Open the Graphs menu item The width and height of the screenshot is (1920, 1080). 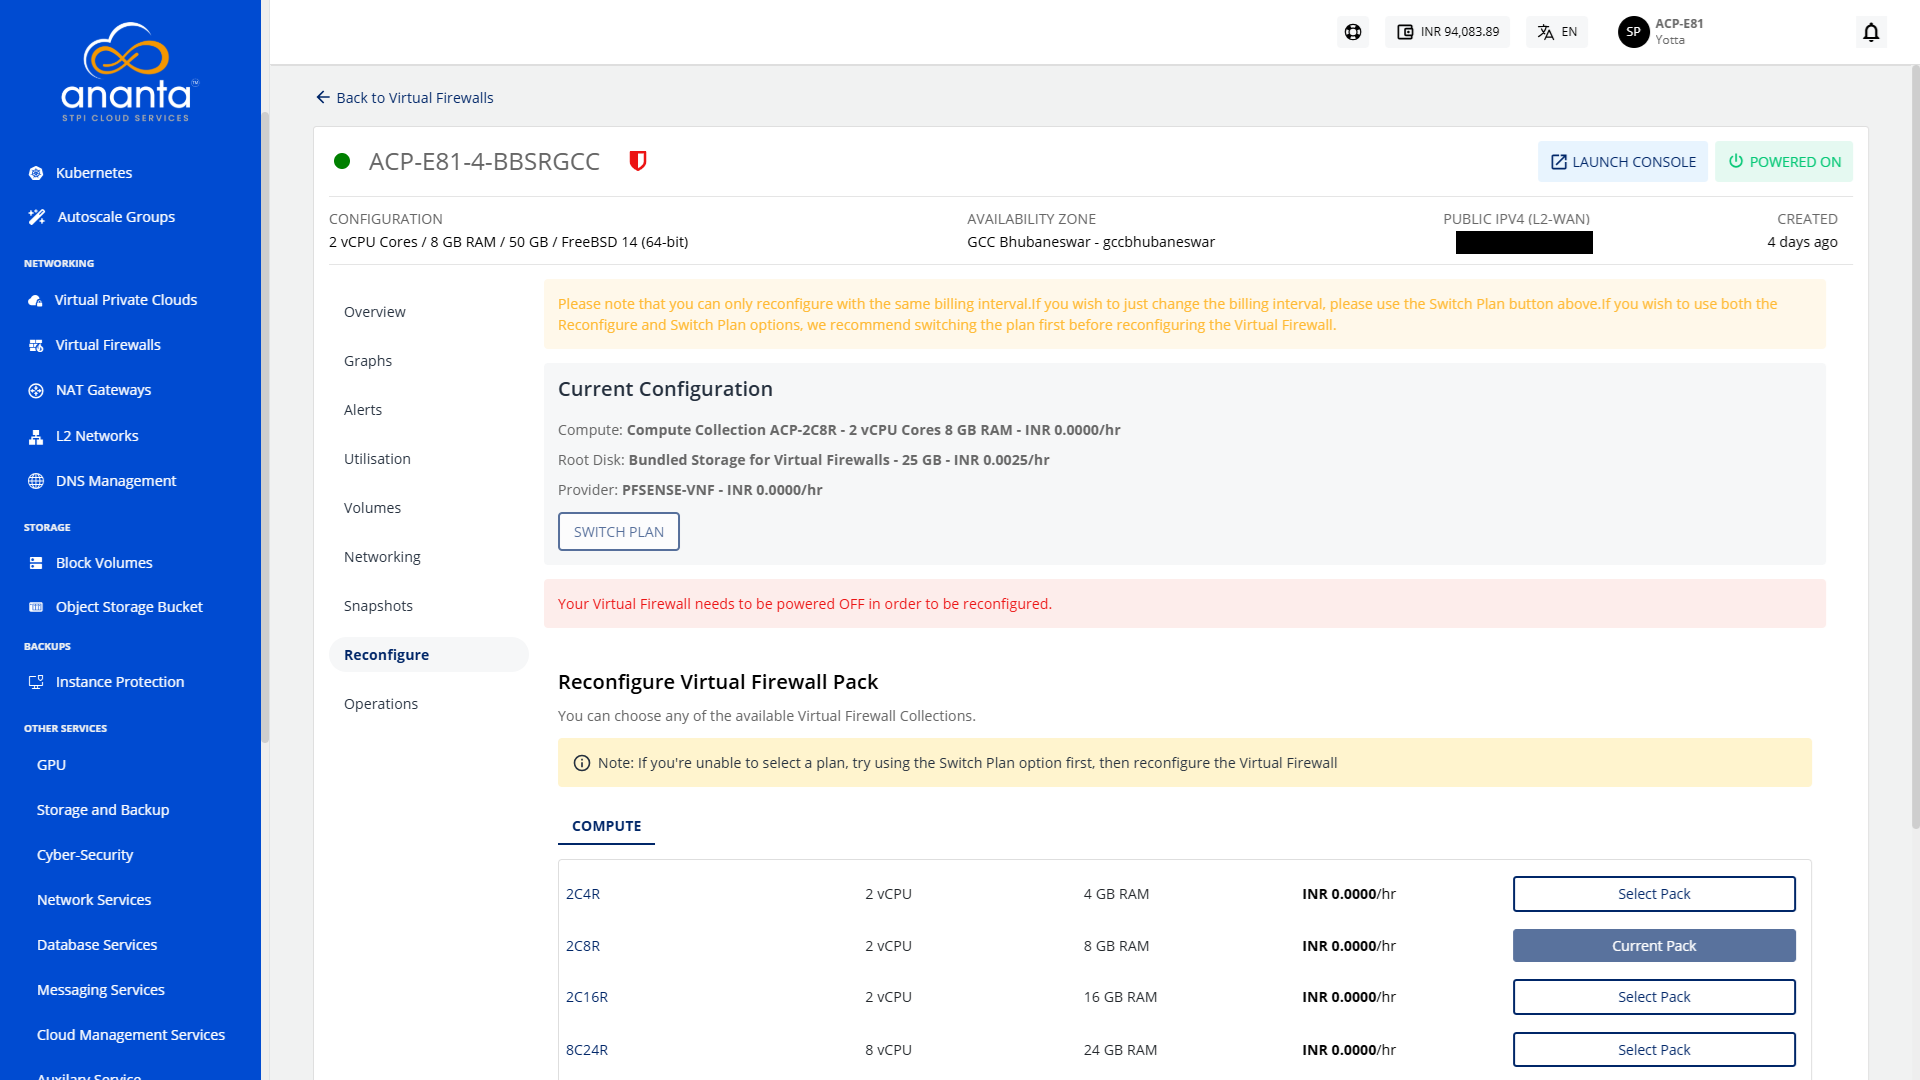[x=367, y=360]
